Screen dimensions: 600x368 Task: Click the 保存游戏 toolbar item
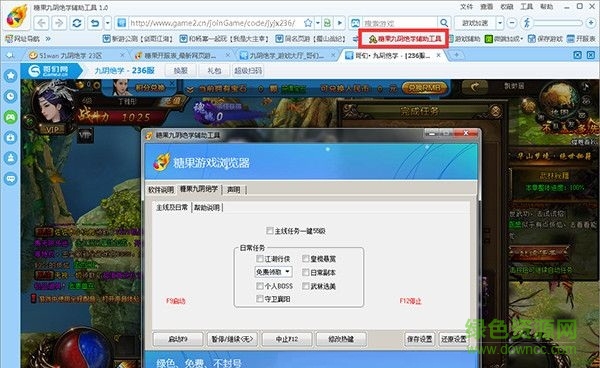[545, 39]
